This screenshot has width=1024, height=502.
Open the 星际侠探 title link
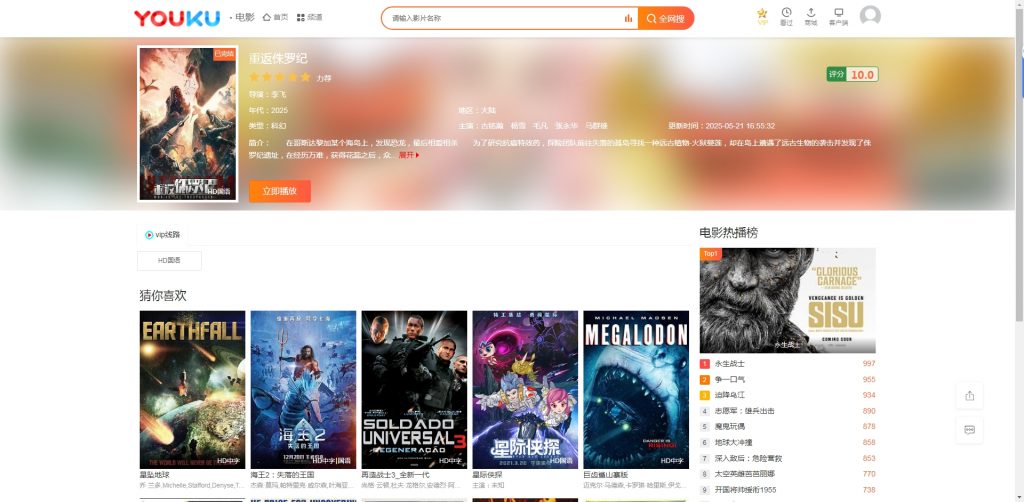point(488,475)
